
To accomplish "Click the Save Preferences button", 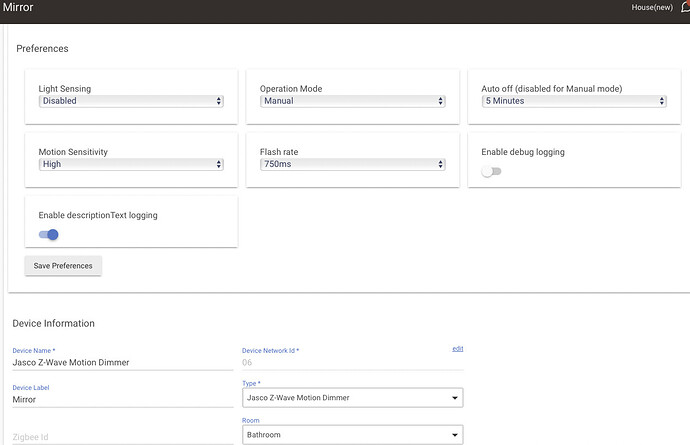I will (63, 266).
